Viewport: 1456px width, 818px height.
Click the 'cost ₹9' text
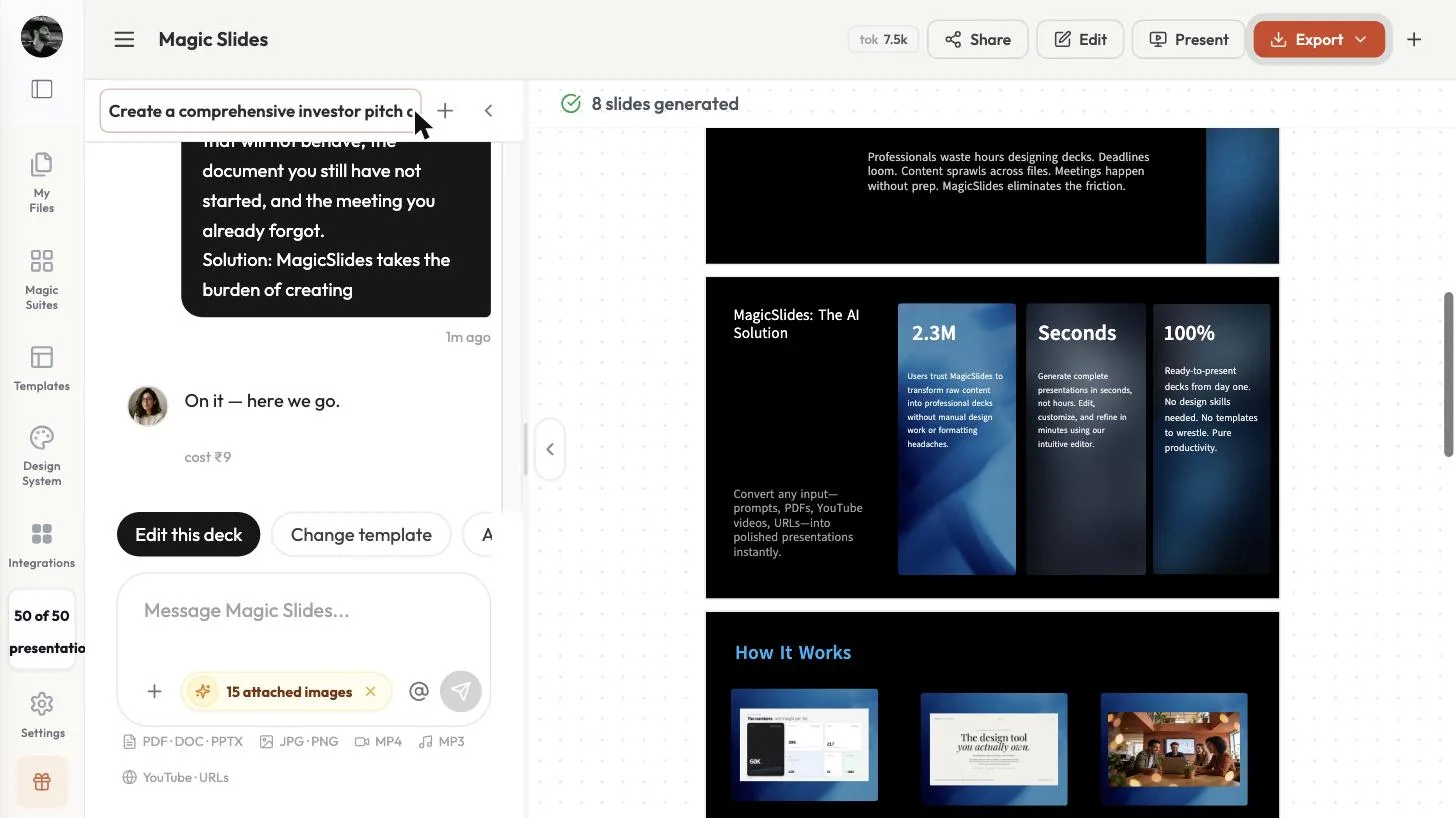[208, 457]
